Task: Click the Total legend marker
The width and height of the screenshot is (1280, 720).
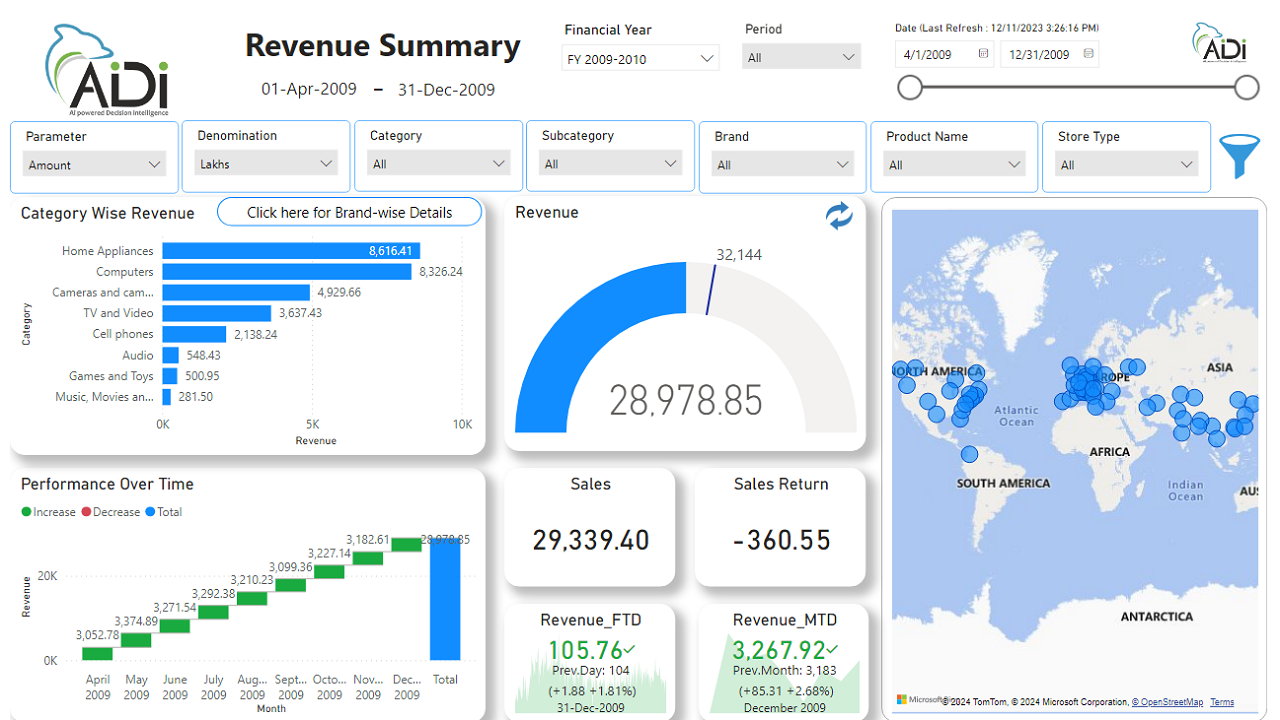Action: (151, 512)
